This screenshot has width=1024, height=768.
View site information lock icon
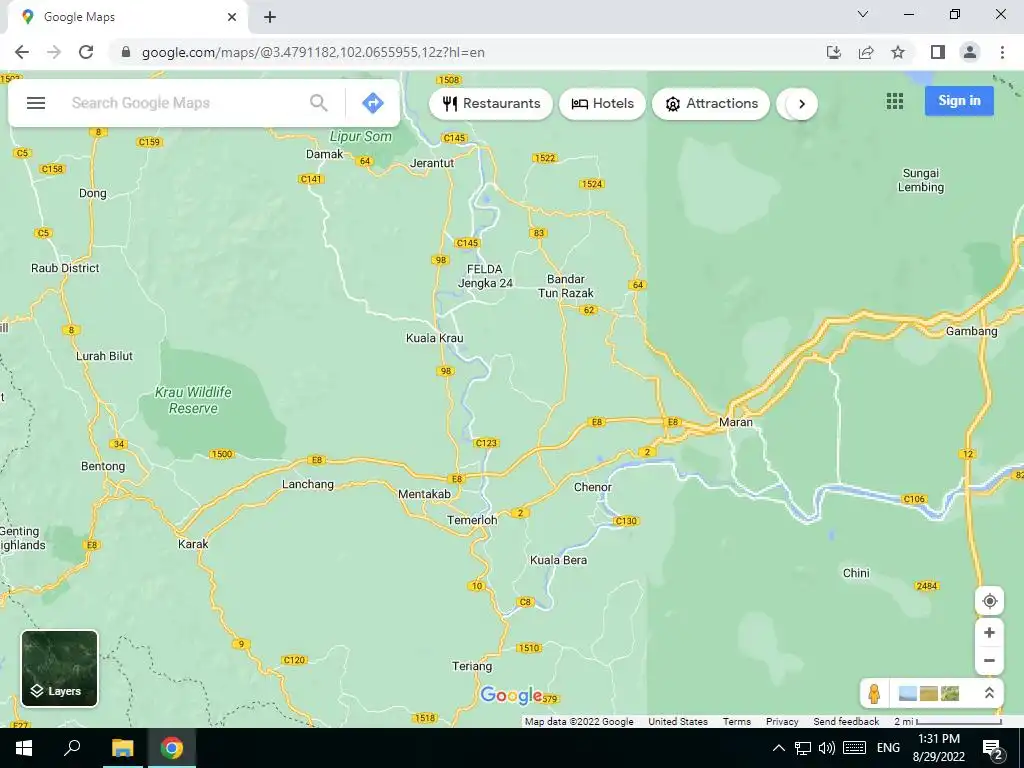tap(126, 52)
